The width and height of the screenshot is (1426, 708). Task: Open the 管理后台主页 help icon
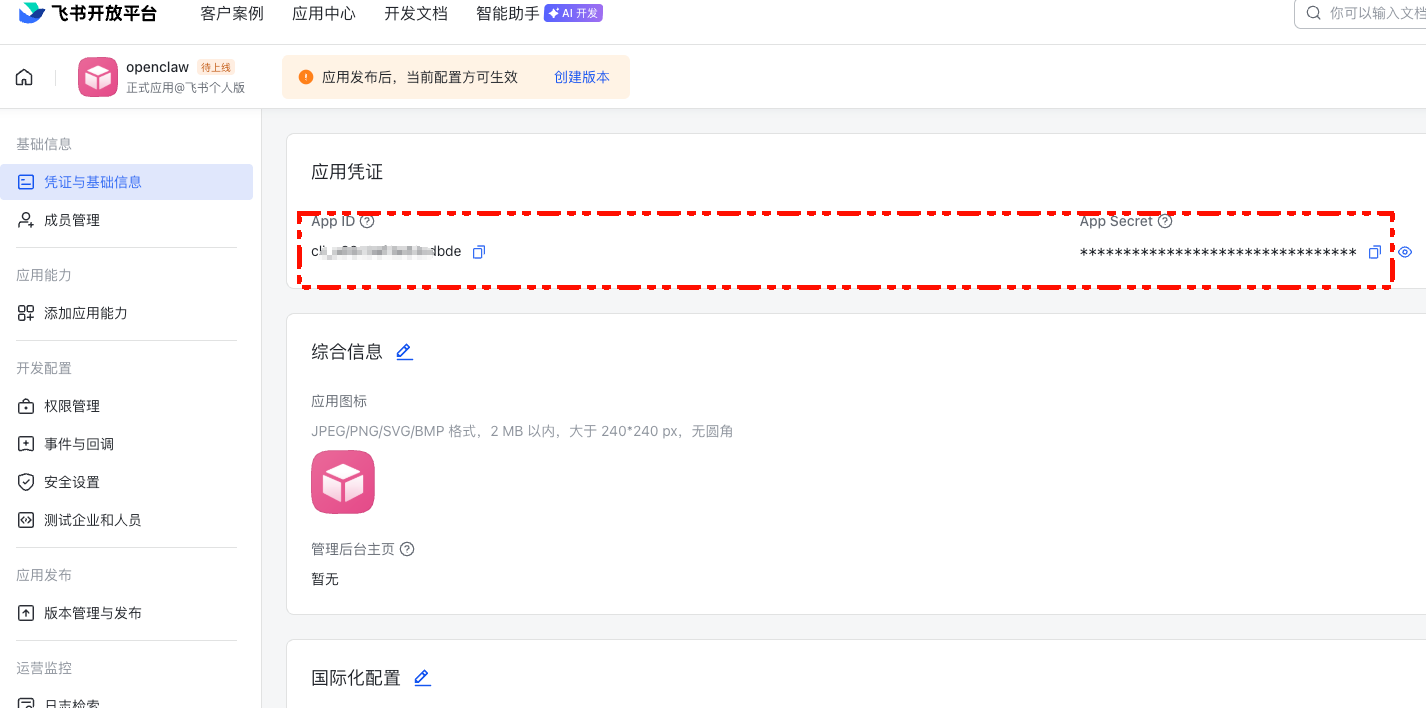pos(407,548)
